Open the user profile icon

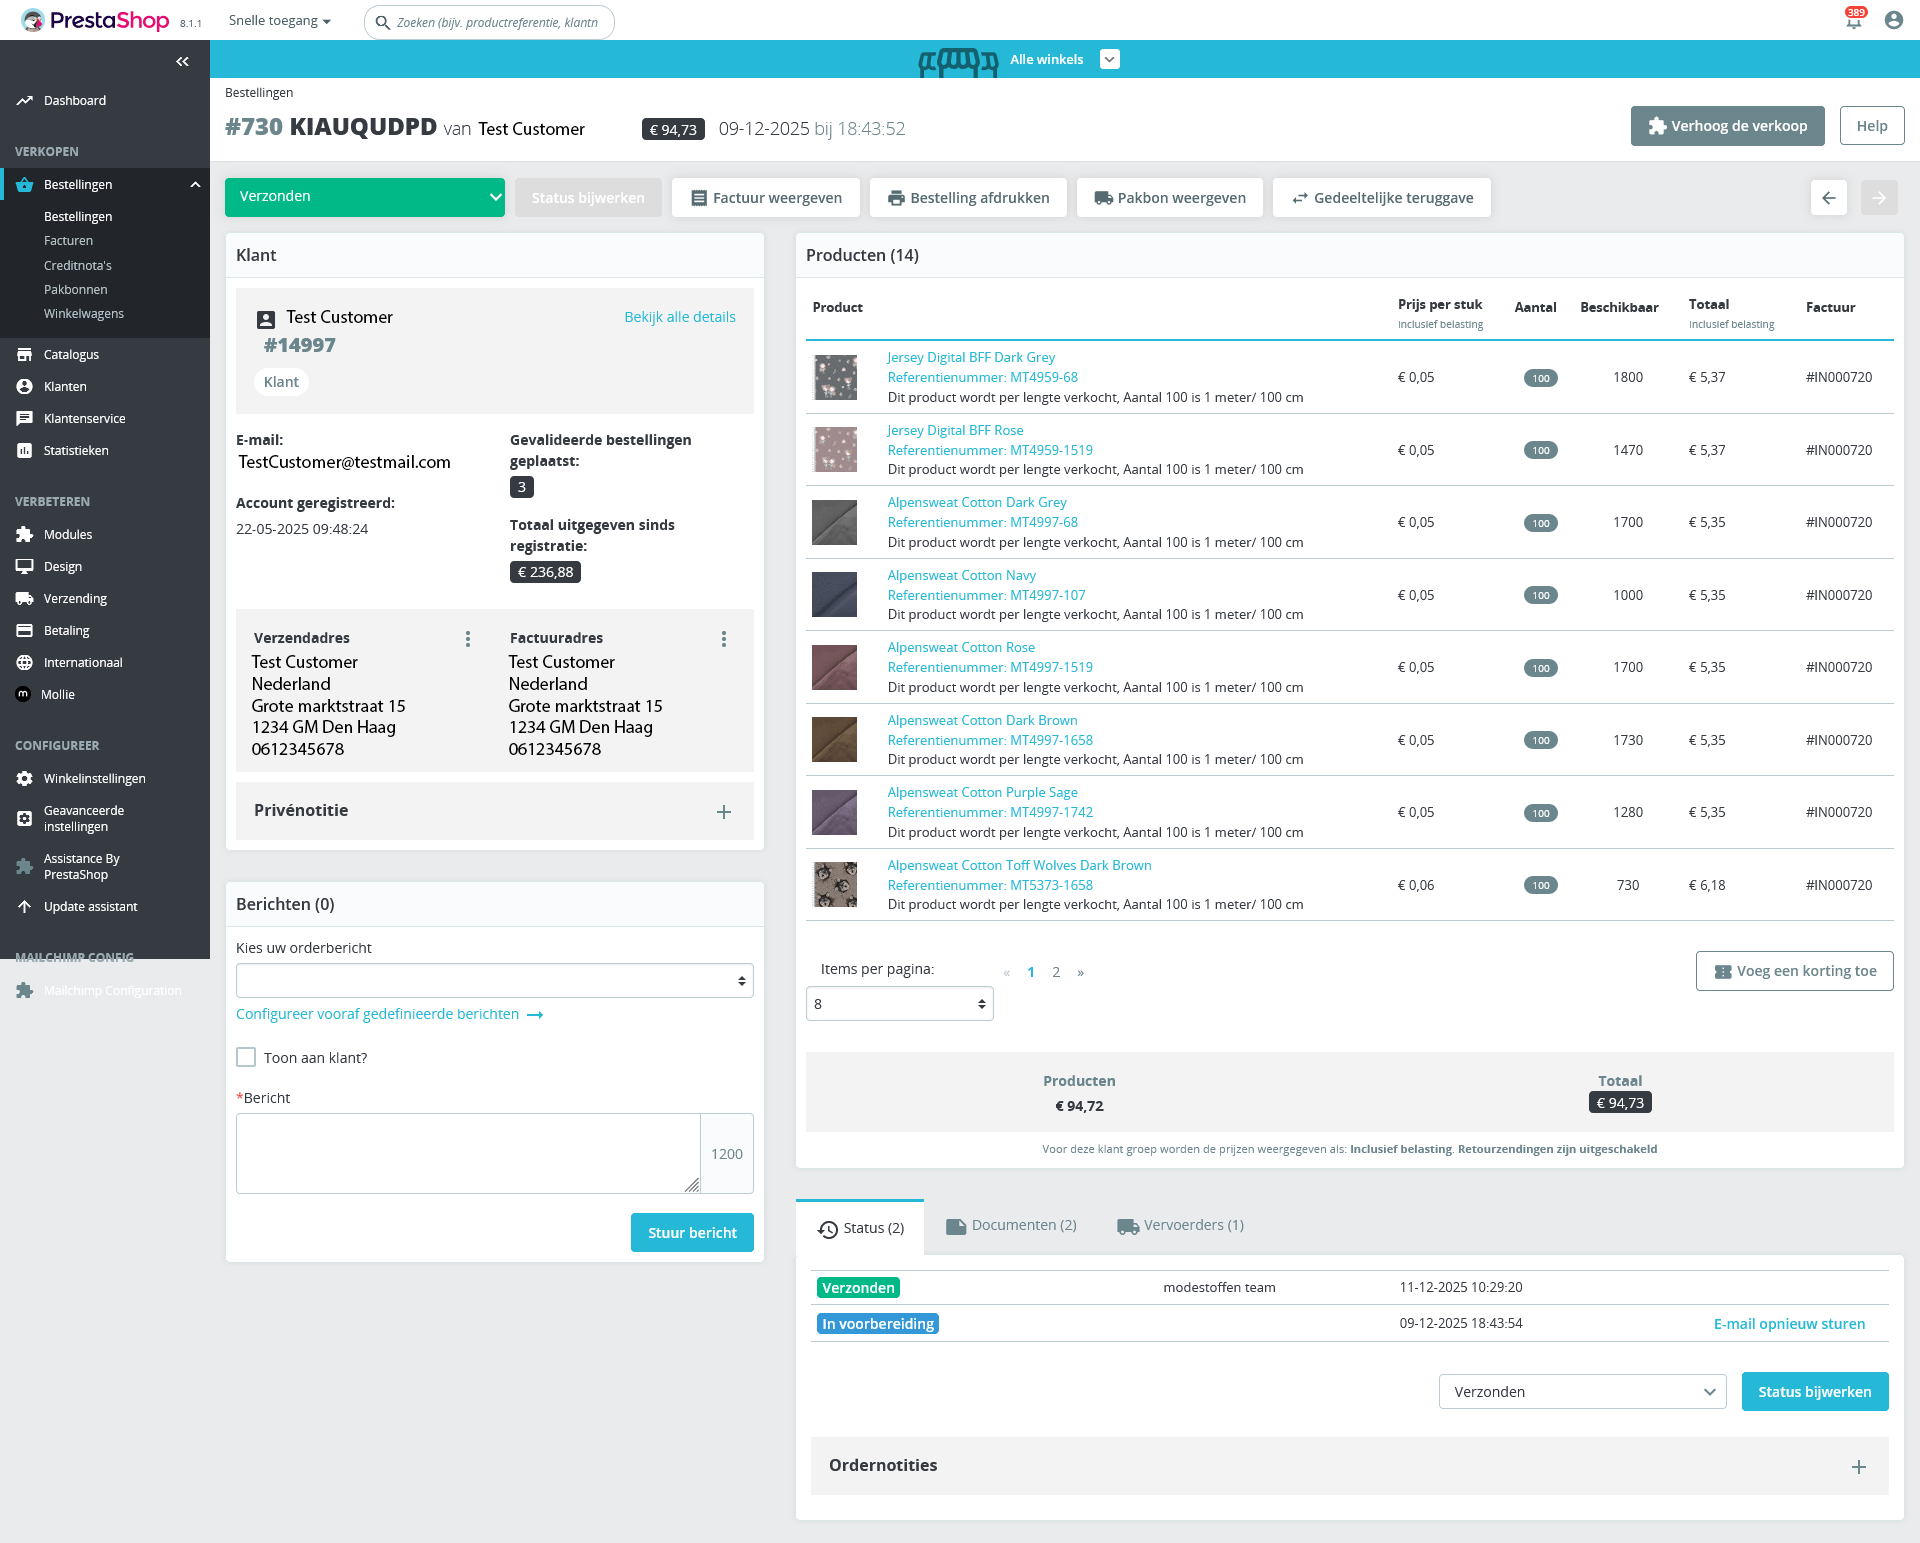pyautogui.click(x=1893, y=20)
